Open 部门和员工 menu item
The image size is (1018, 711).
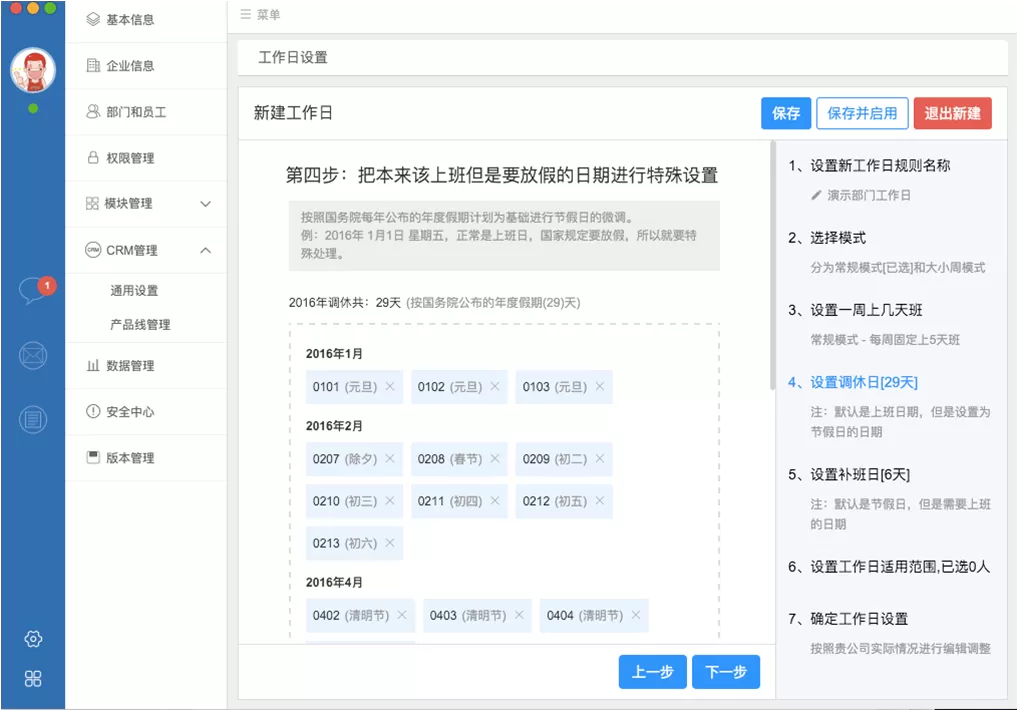(x=146, y=112)
